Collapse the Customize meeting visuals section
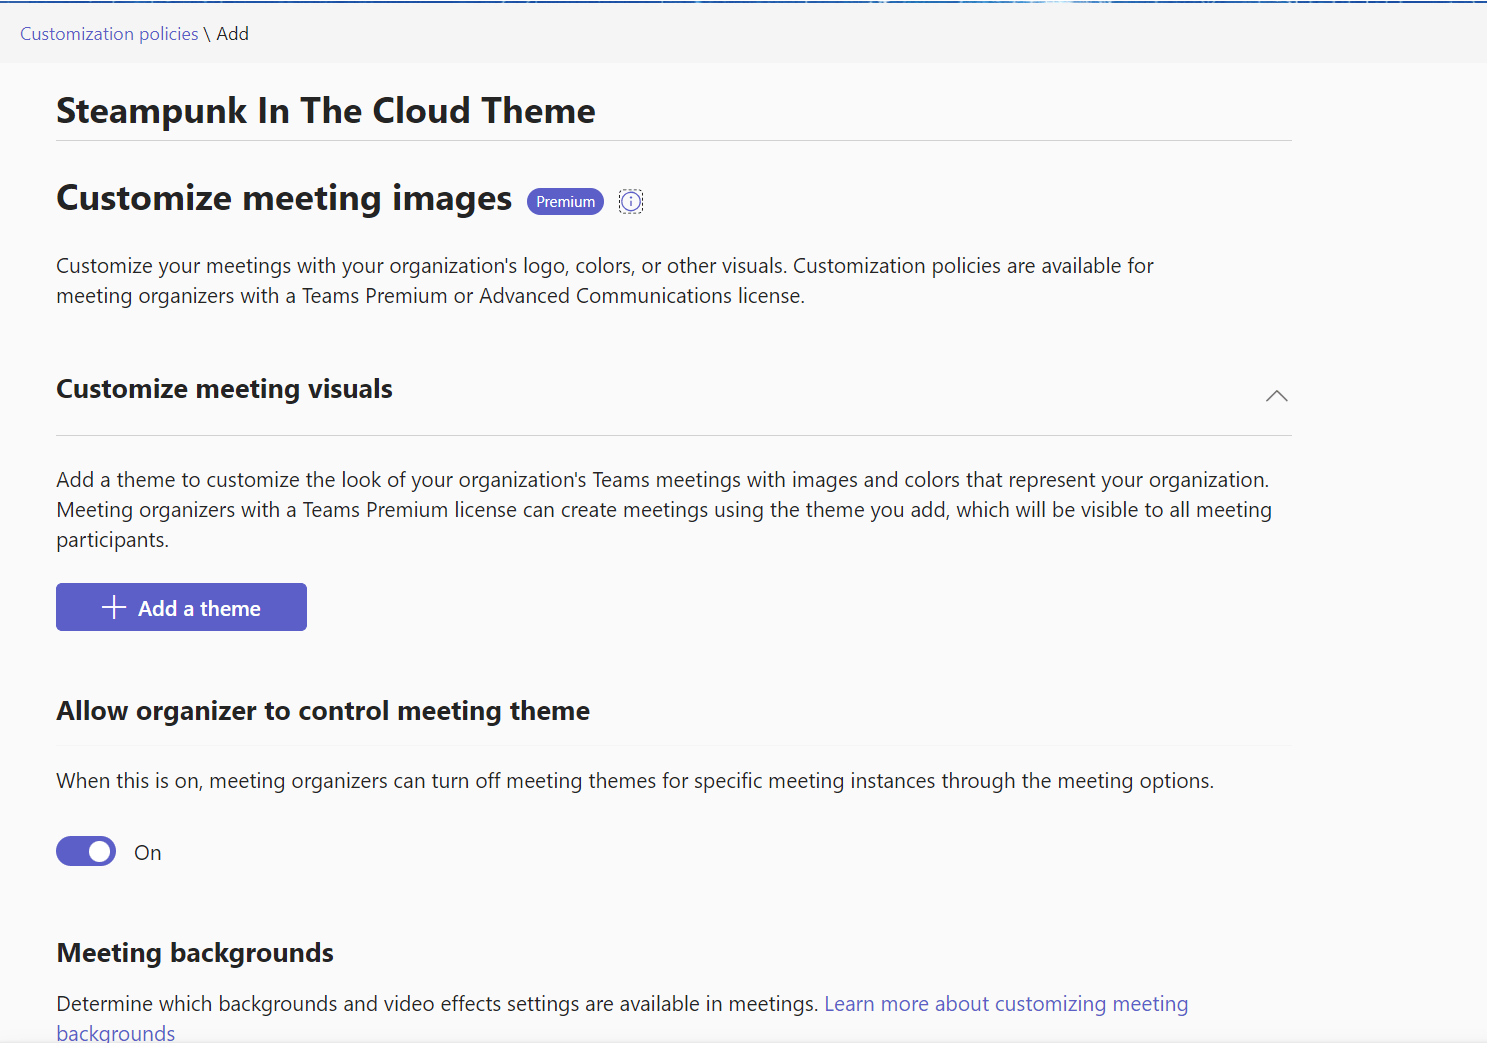The width and height of the screenshot is (1487, 1048). click(1276, 396)
